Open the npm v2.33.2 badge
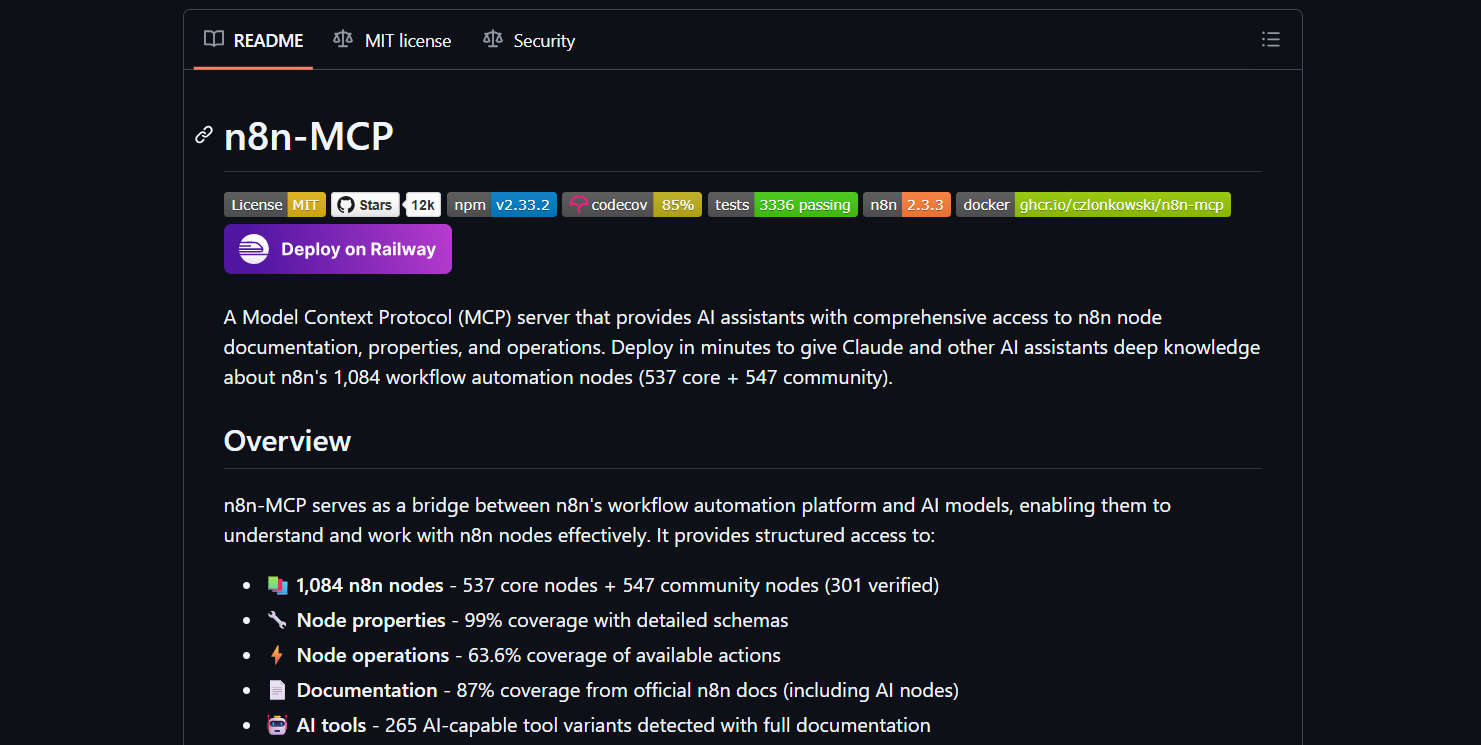The image size is (1481, 745). click(x=501, y=205)
